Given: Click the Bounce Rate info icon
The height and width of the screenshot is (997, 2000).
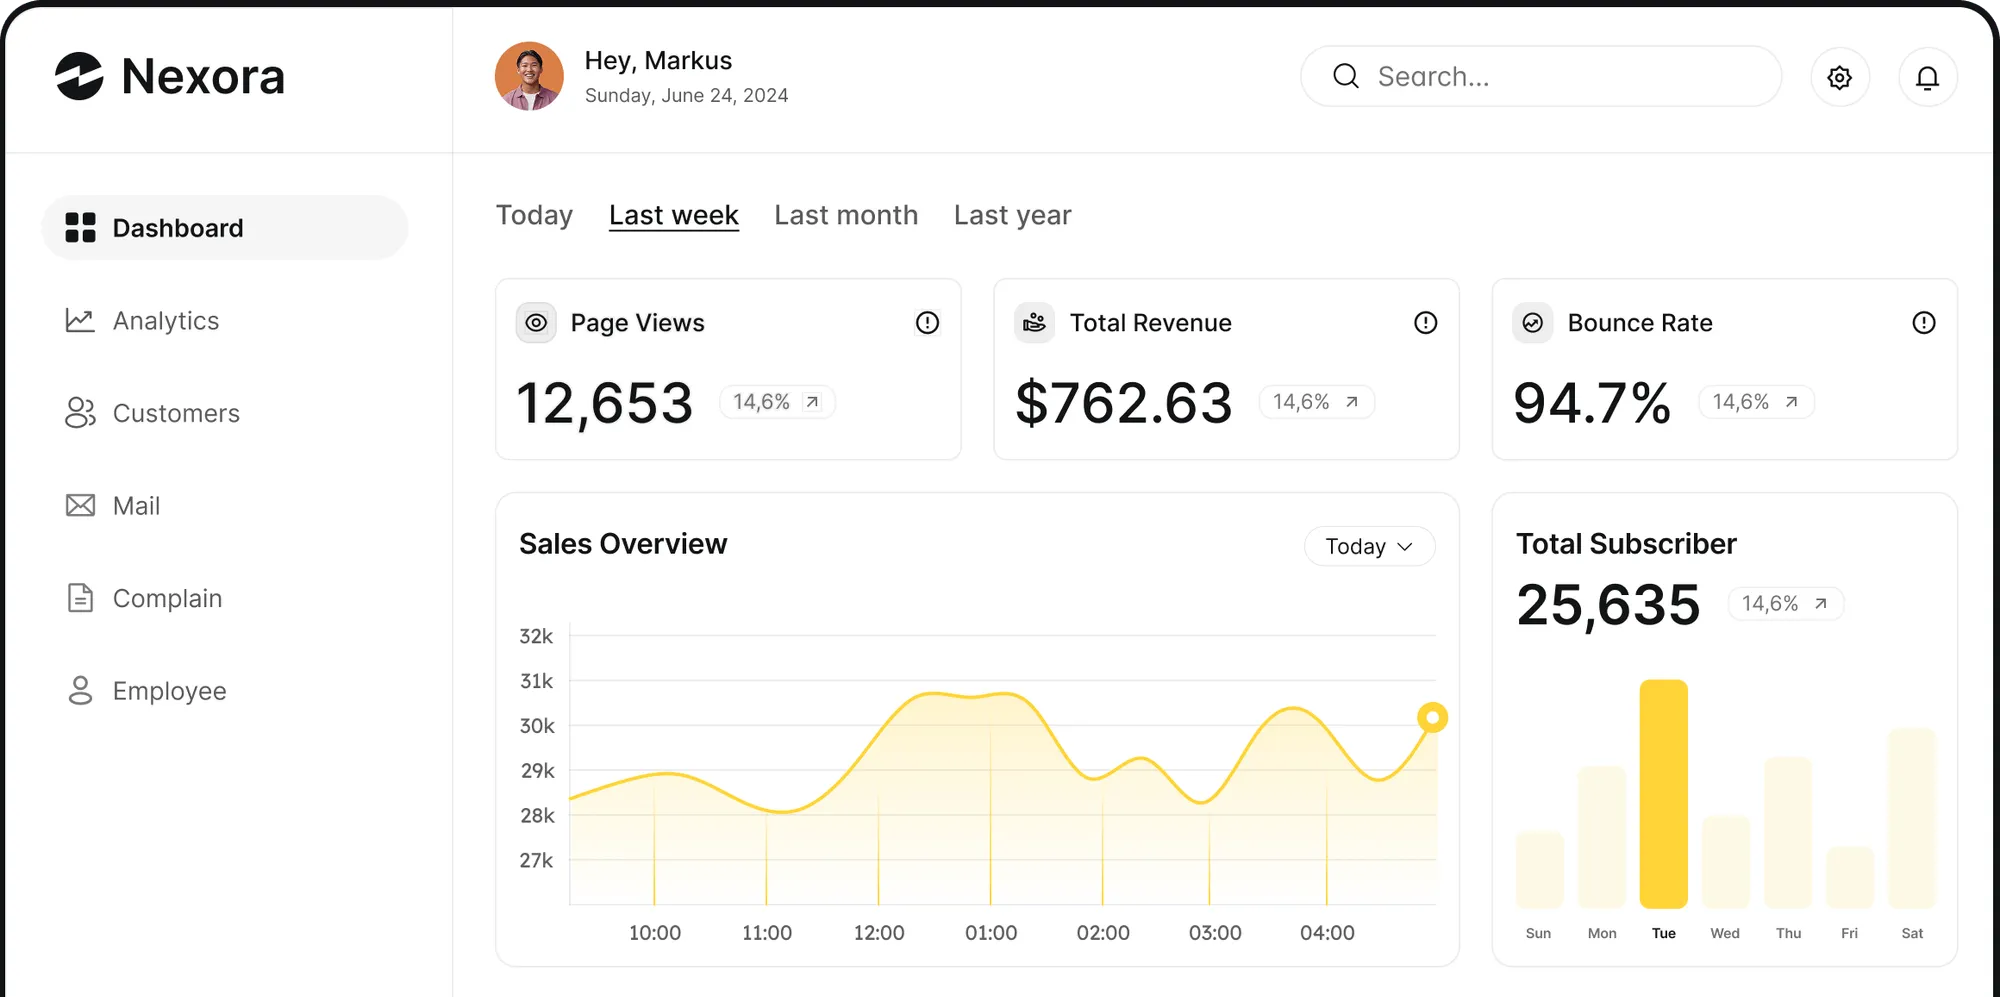Looking at the screenshot, I should (x=1923, y=323).
